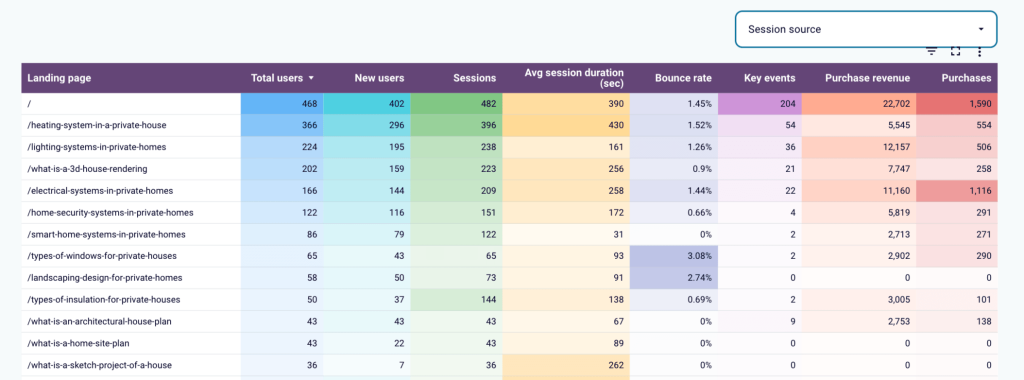1024x380 pixels.
Task: Sort by Total users column header
Action: tap(277, 78)
